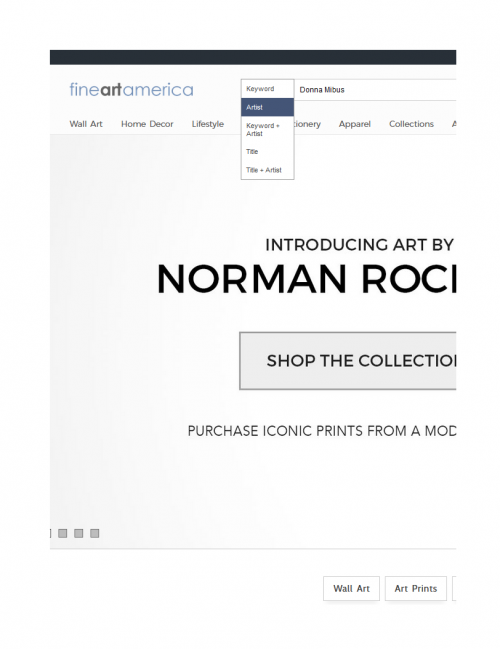500x649 pixels.
Task: Open the Home Decor menu
Action: pos(147,124)
